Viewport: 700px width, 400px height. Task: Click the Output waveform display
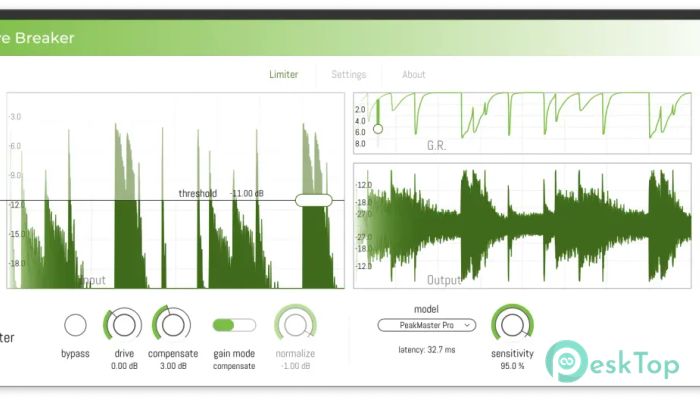[521, 227]
